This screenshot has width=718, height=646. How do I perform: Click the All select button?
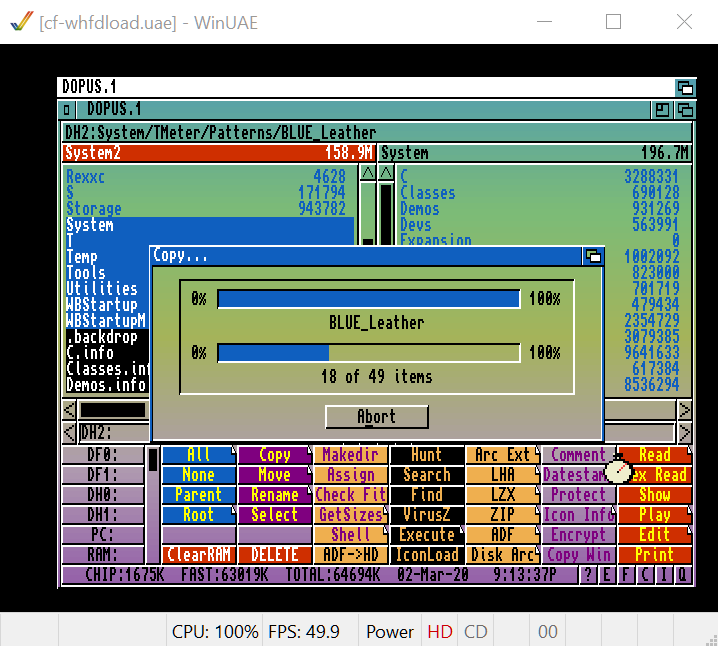[199, 455]
